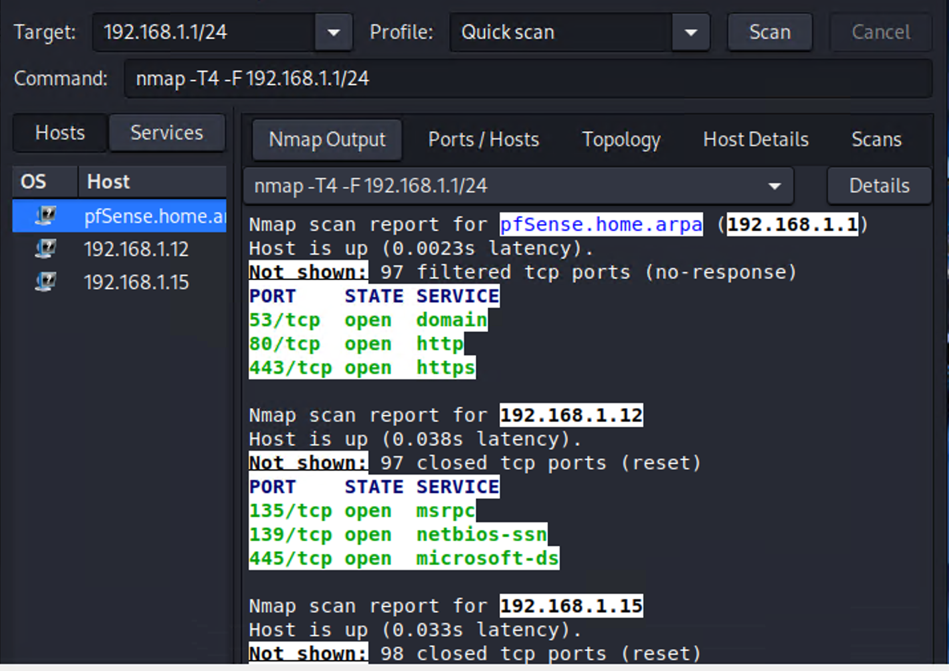Click the Target field with 192.168.1.1/24
949x671 pixels.
click(203, 32)
